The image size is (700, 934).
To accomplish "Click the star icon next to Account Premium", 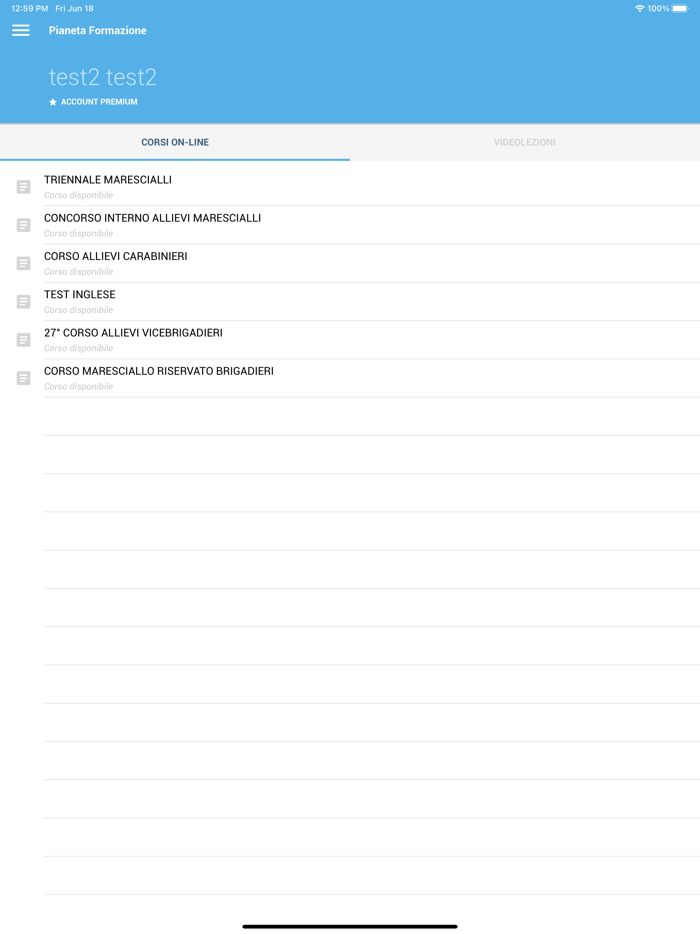I will click(53, 102).
